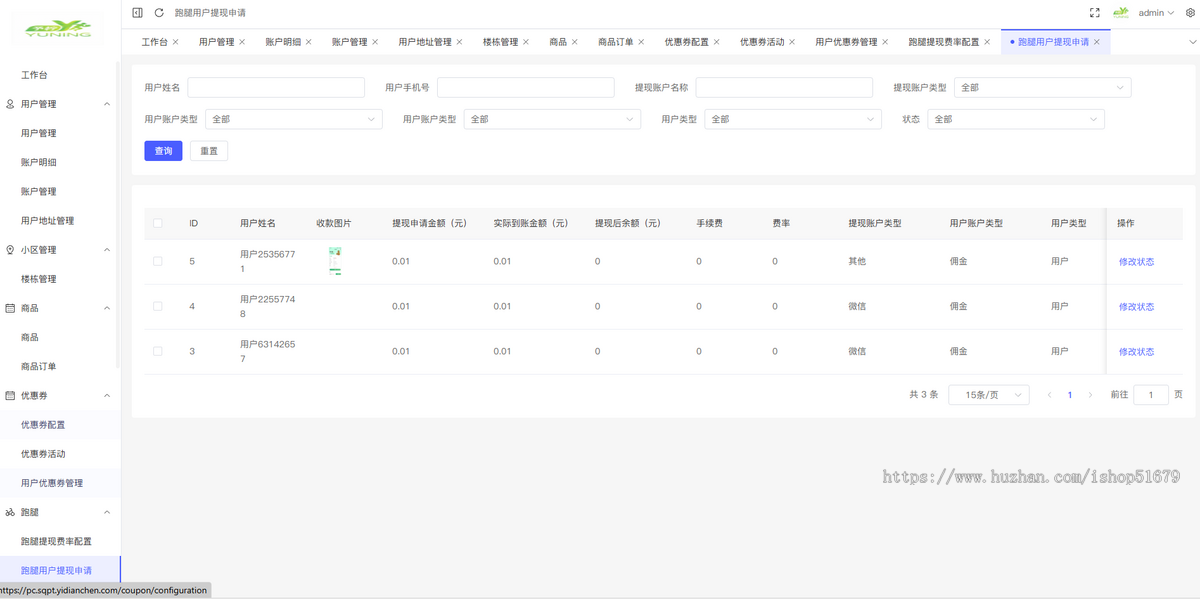Image resolution: width=1200 pixels, height=599 pixels.
Task: Close the 楼栋管理 tab
Action: click(526, 42)
